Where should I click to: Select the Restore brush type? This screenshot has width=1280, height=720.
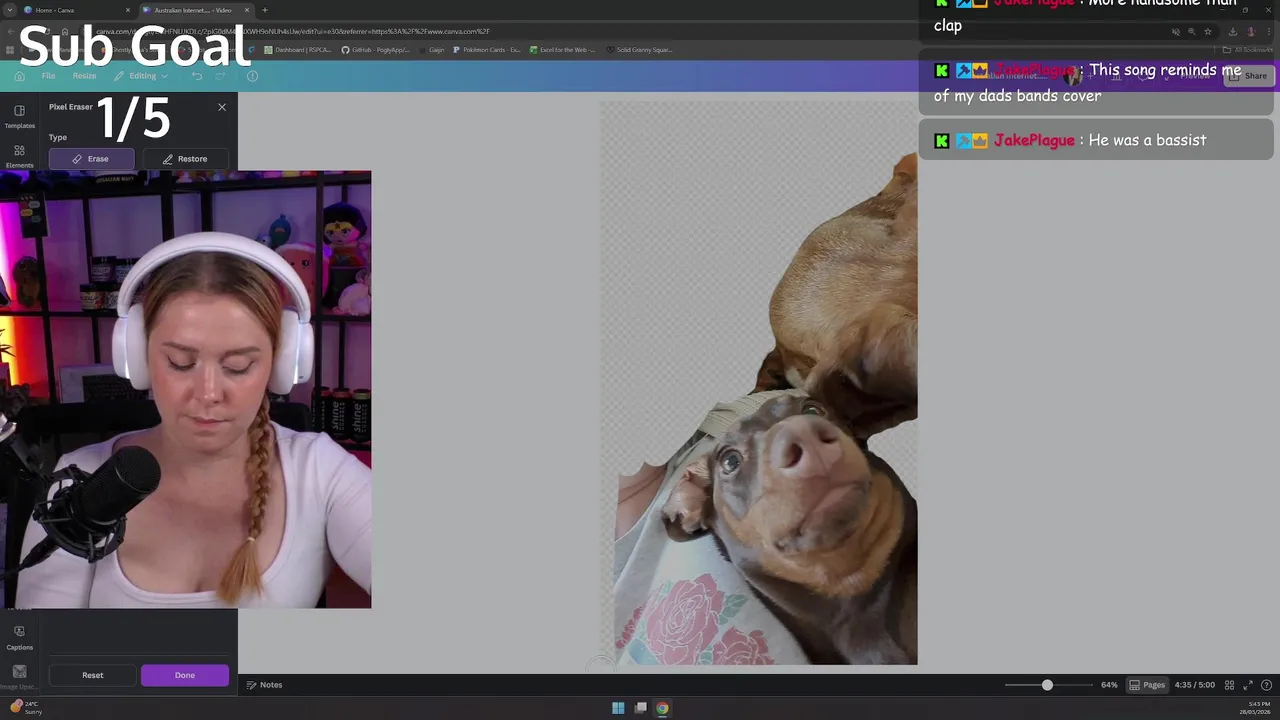click(185, 159)
